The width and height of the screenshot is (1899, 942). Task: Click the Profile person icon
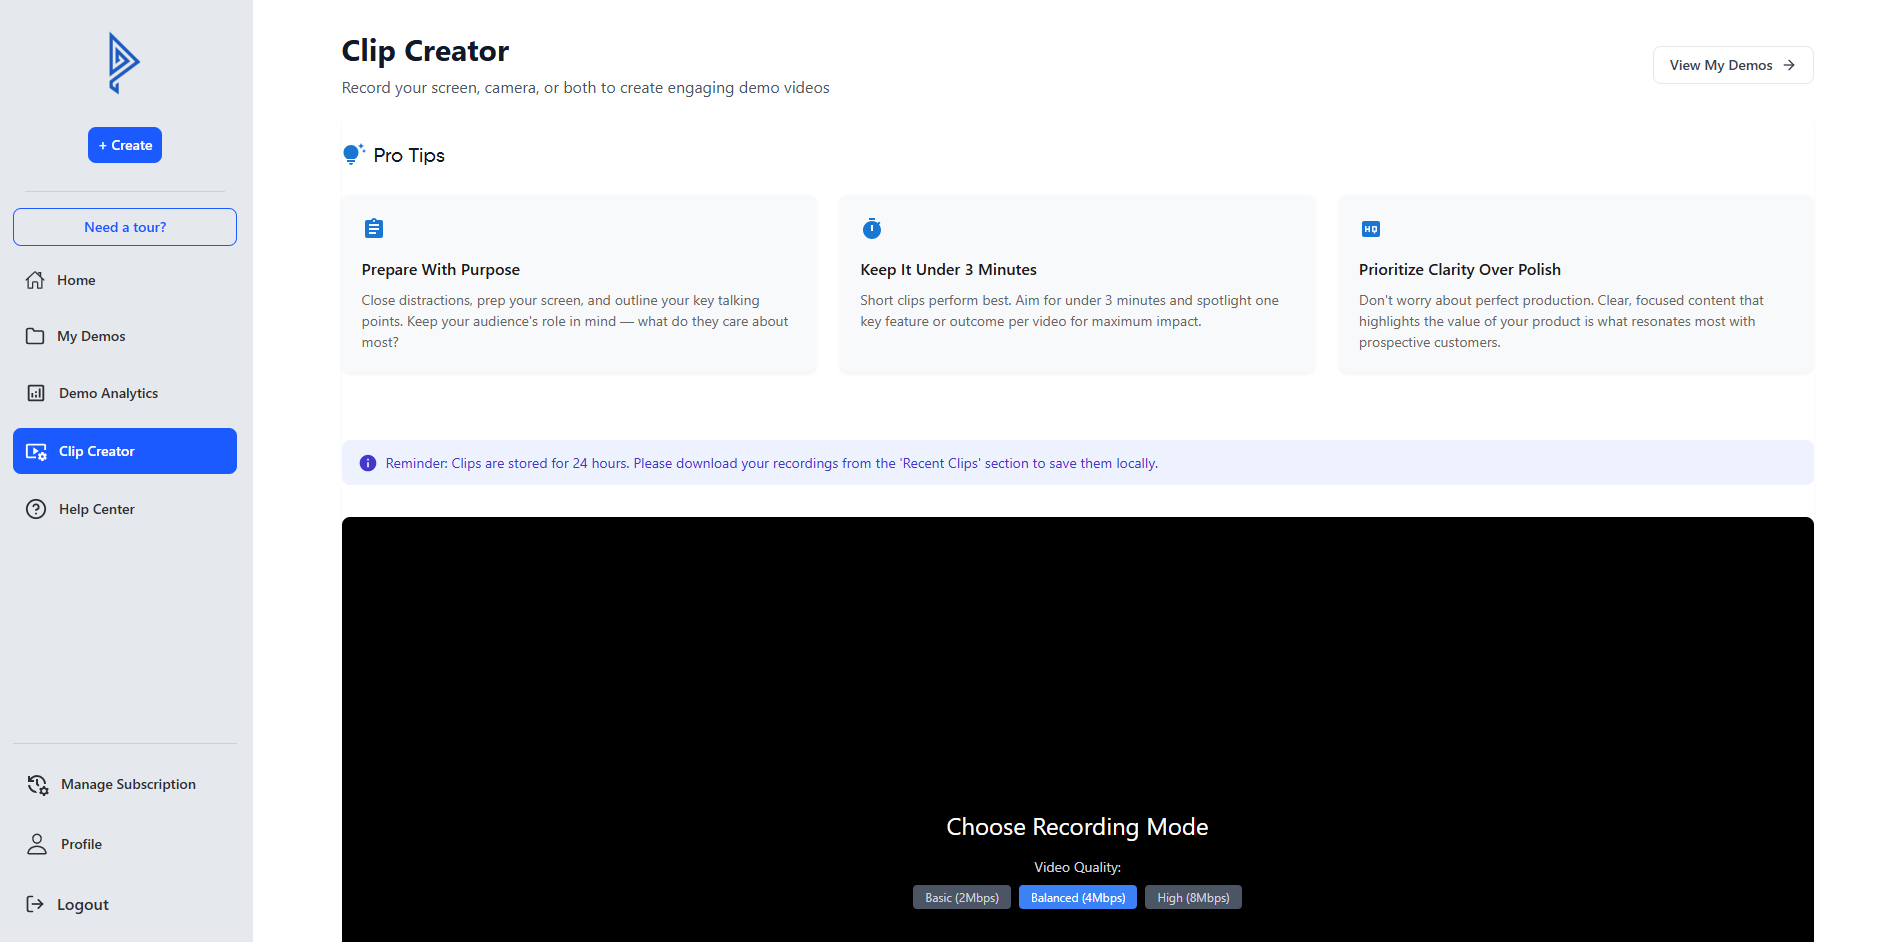37,844
